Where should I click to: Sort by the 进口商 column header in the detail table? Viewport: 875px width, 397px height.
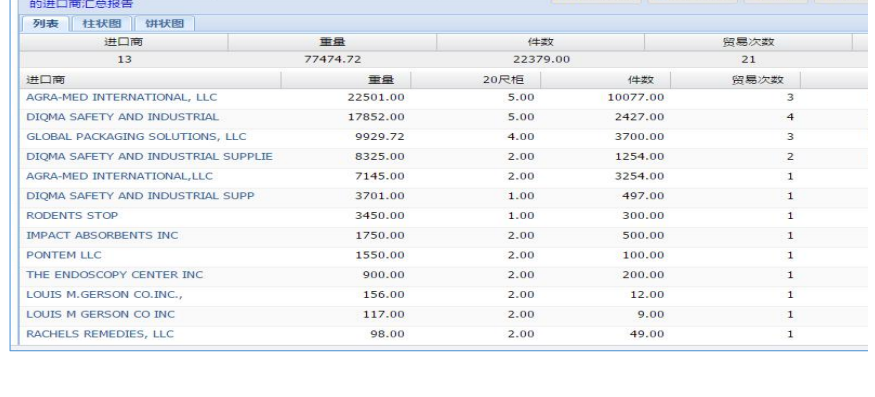(x=150, y=80)
